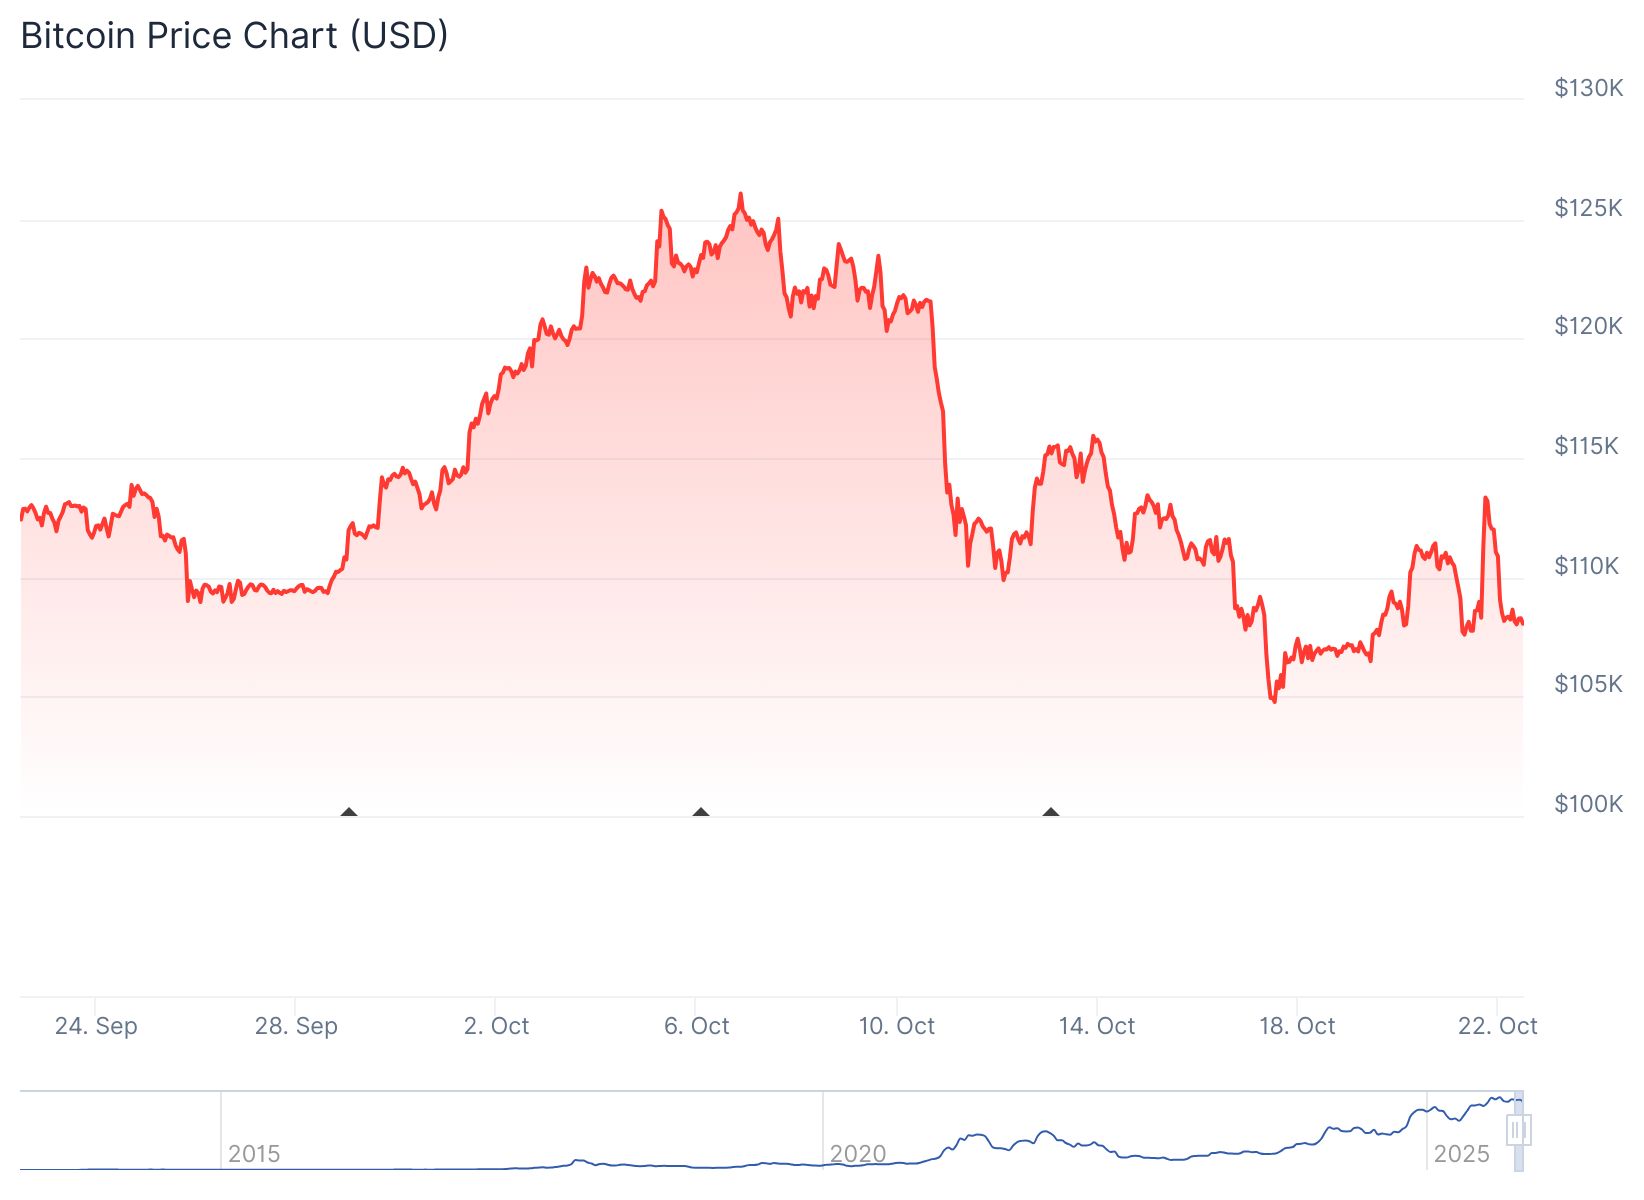Click the 10. Oct date label

897,1026
